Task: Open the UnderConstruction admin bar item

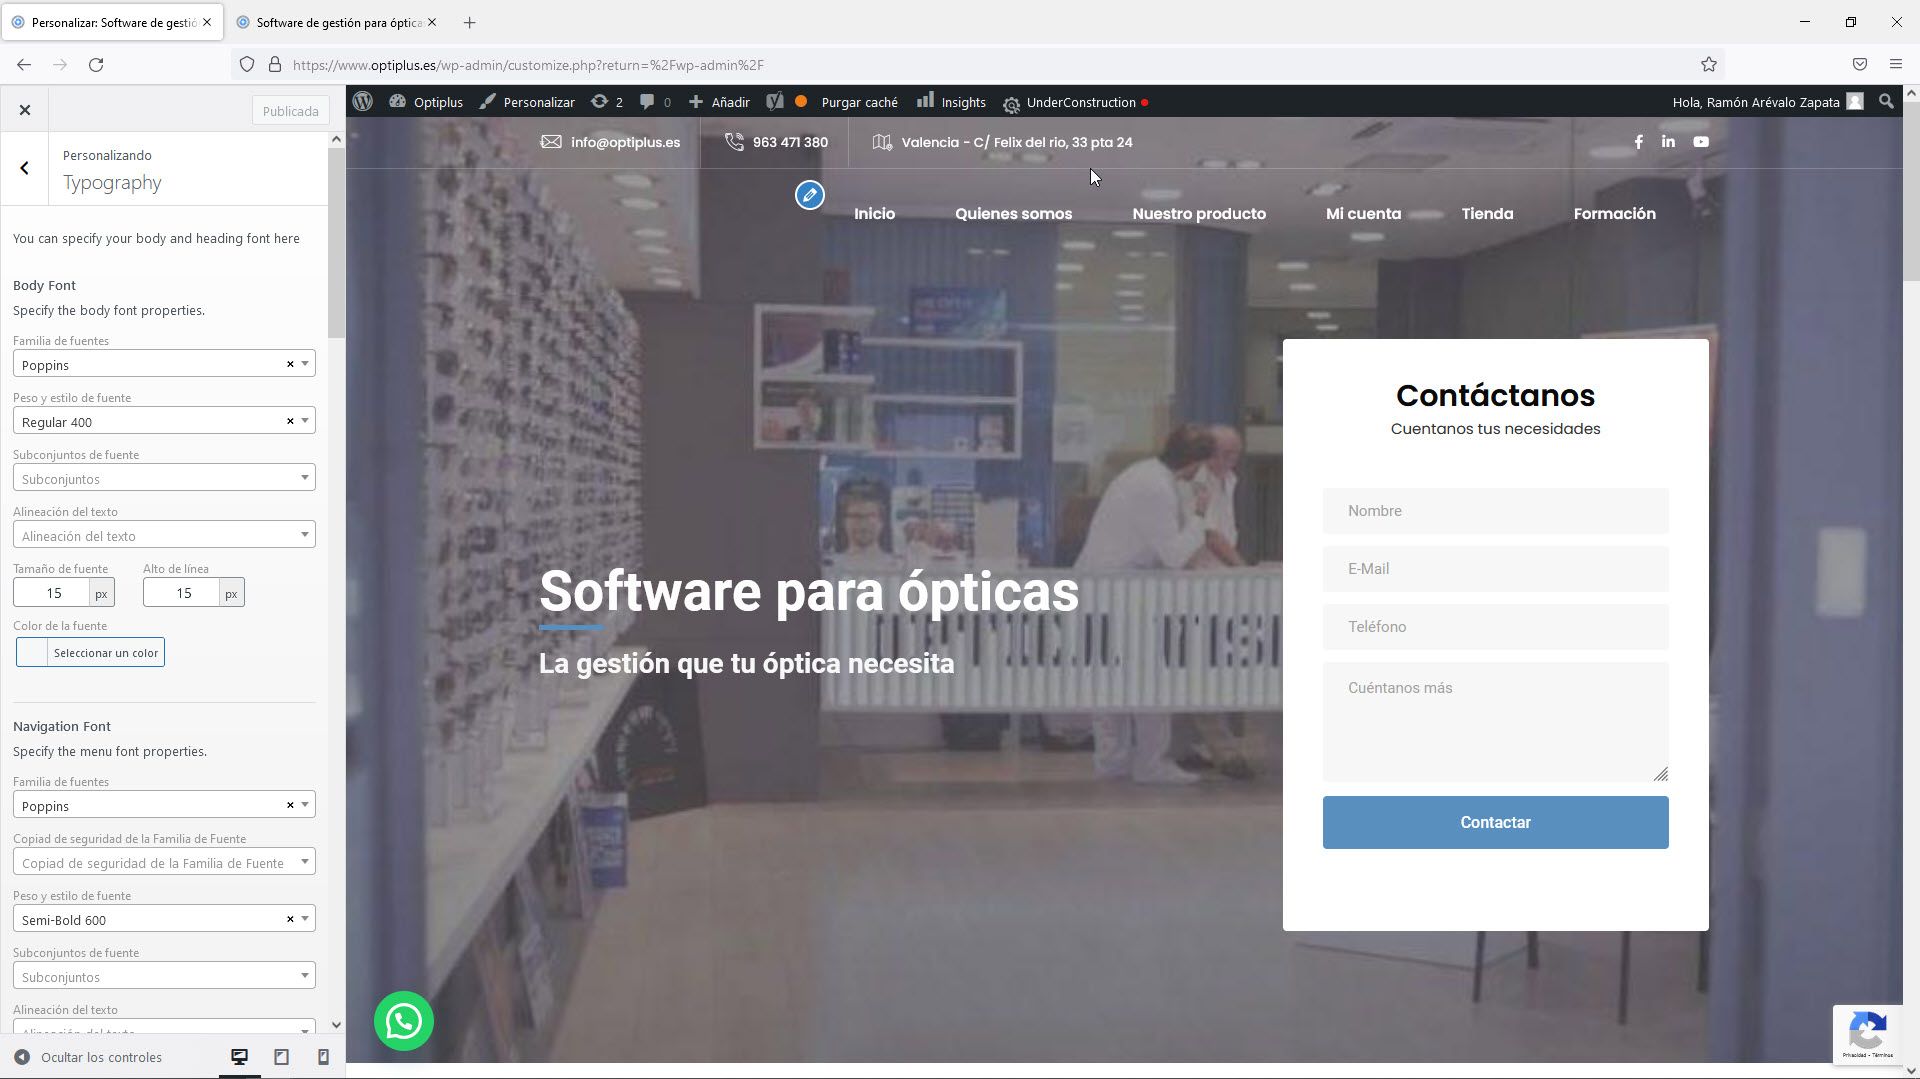Action: (x=1075, y=102)
